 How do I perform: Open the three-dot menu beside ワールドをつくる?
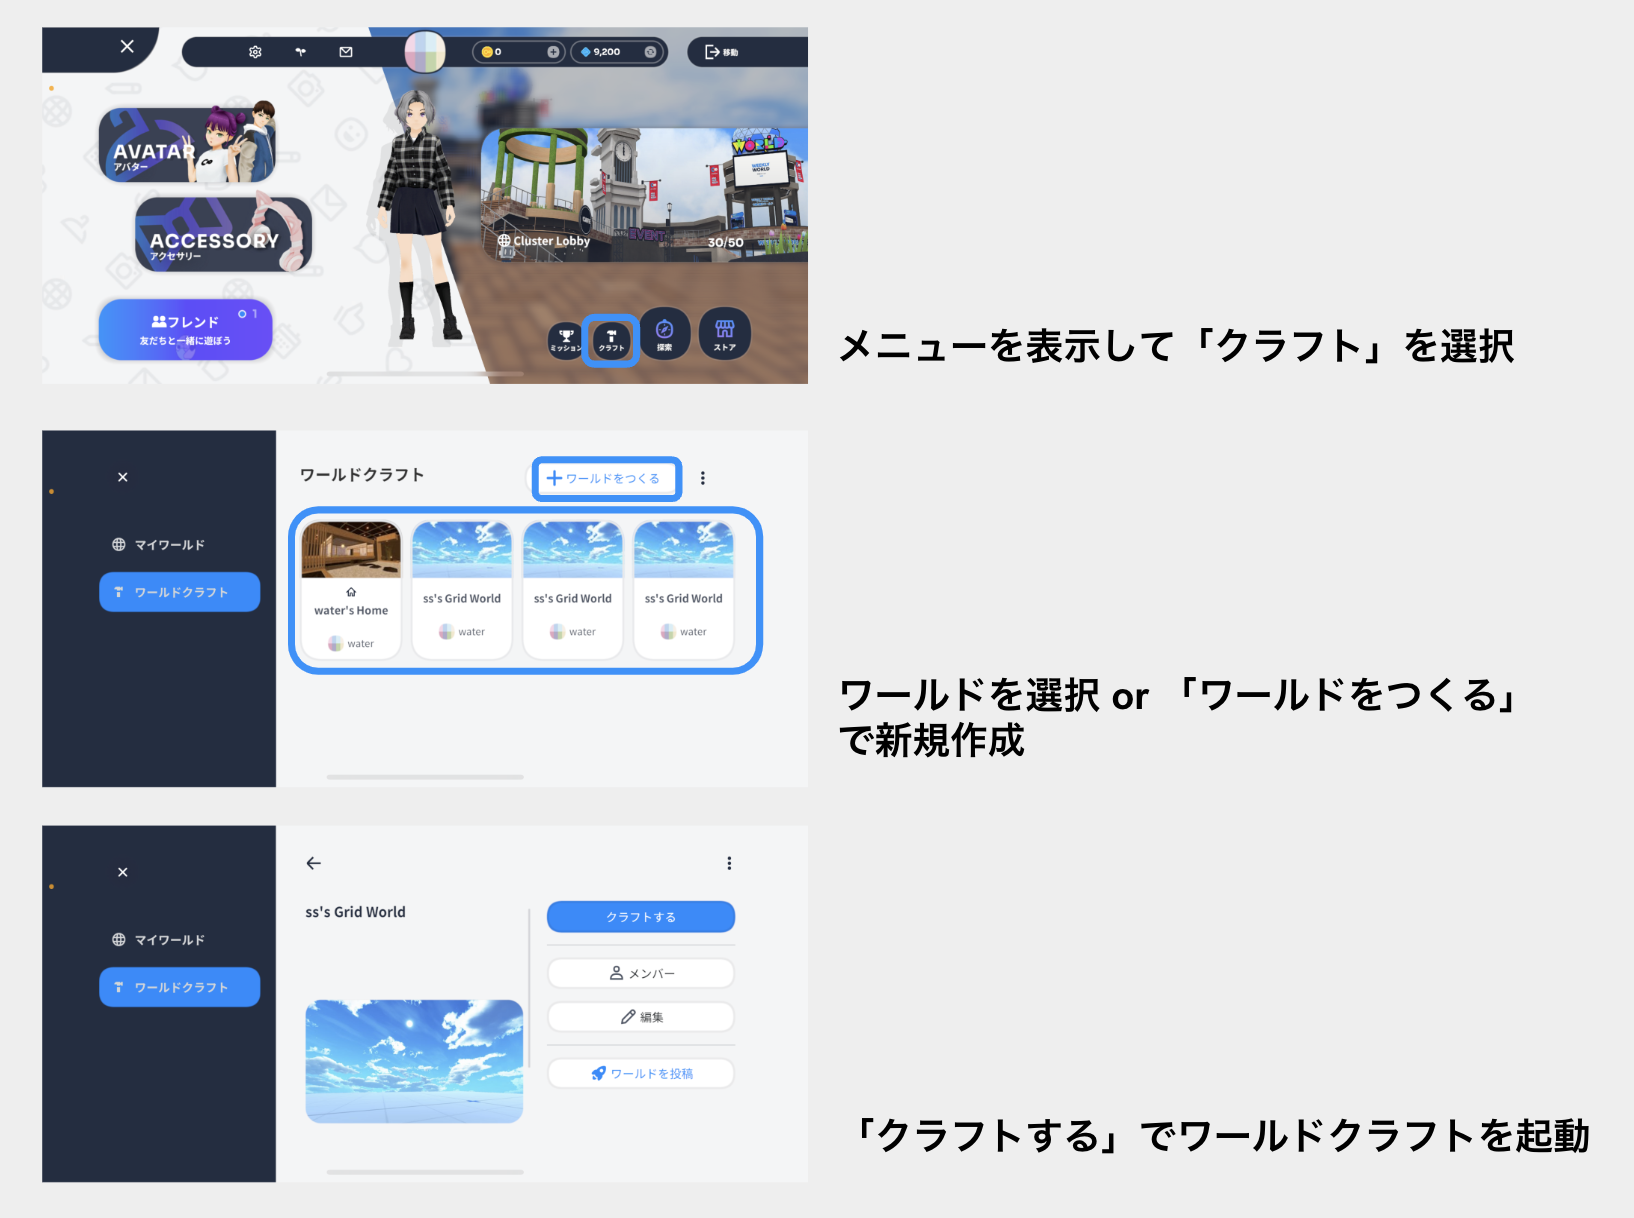[703, 478]
